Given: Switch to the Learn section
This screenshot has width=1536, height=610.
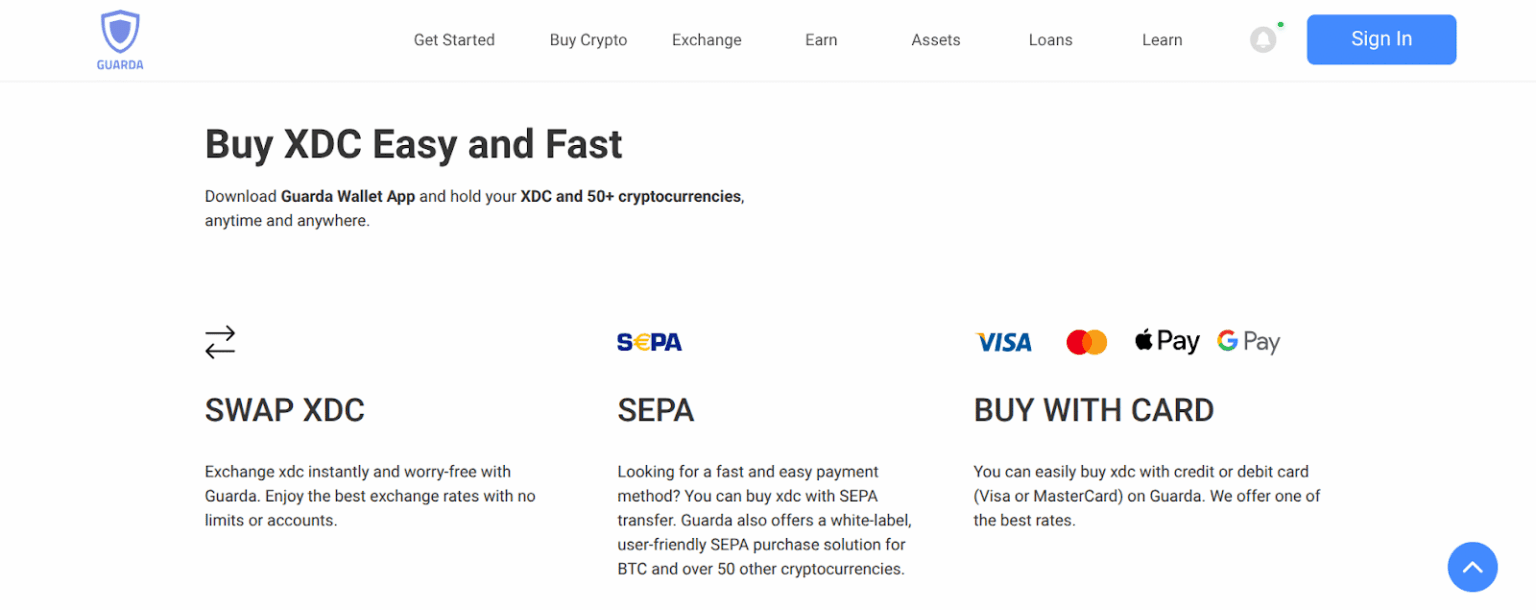Looking at the screenshot, I should click(x=1161, y=39).
